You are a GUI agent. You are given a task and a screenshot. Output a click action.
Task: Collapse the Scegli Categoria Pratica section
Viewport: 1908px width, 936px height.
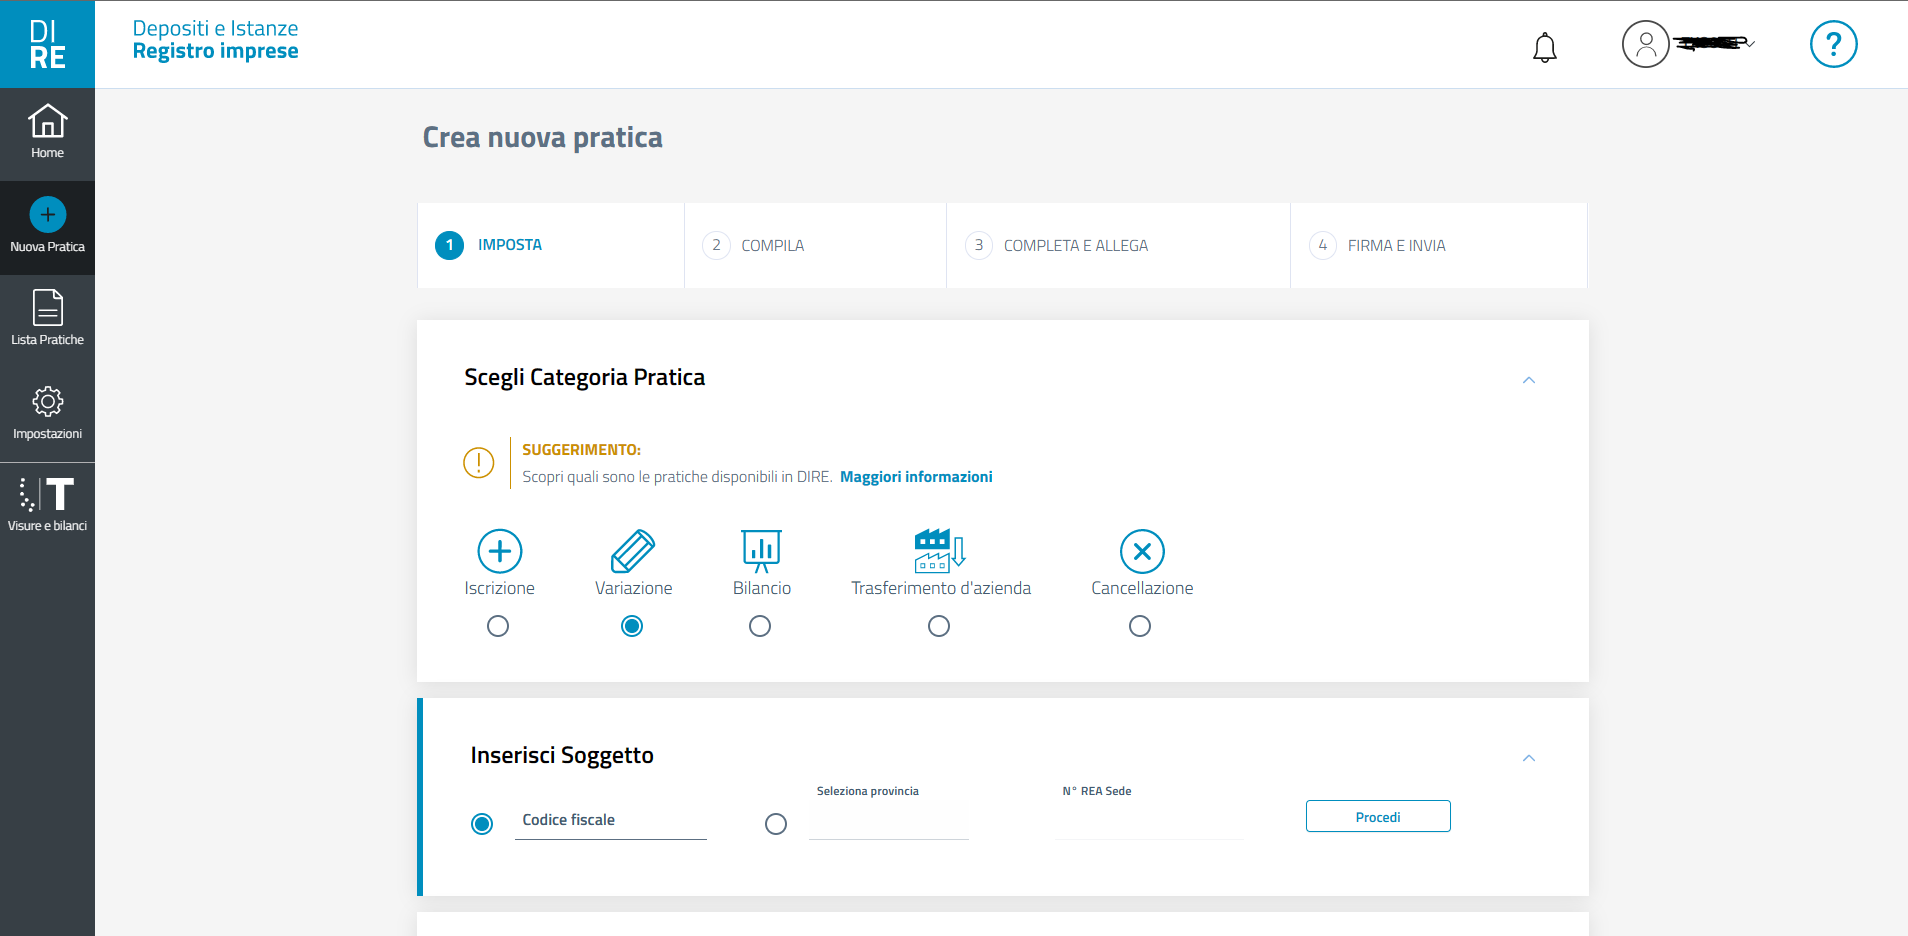click(1528, 380)
